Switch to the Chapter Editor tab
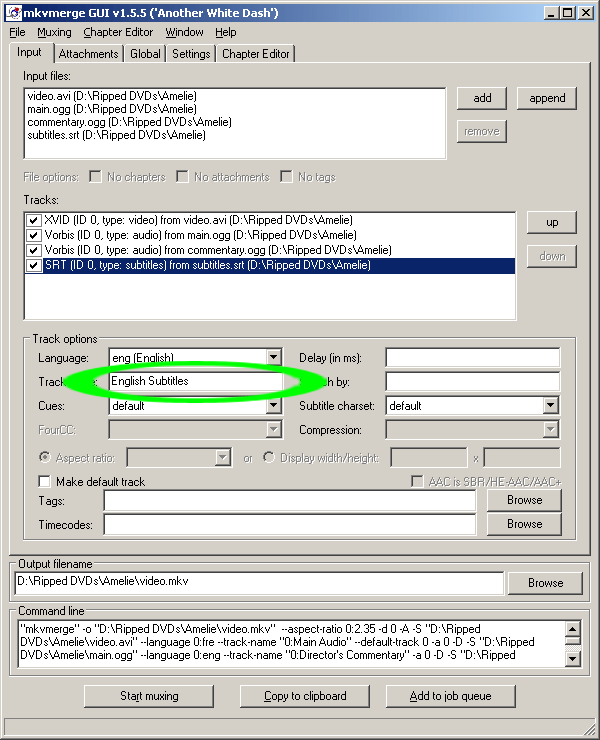Viewport: 600px width, 740px height. point(255,54)
